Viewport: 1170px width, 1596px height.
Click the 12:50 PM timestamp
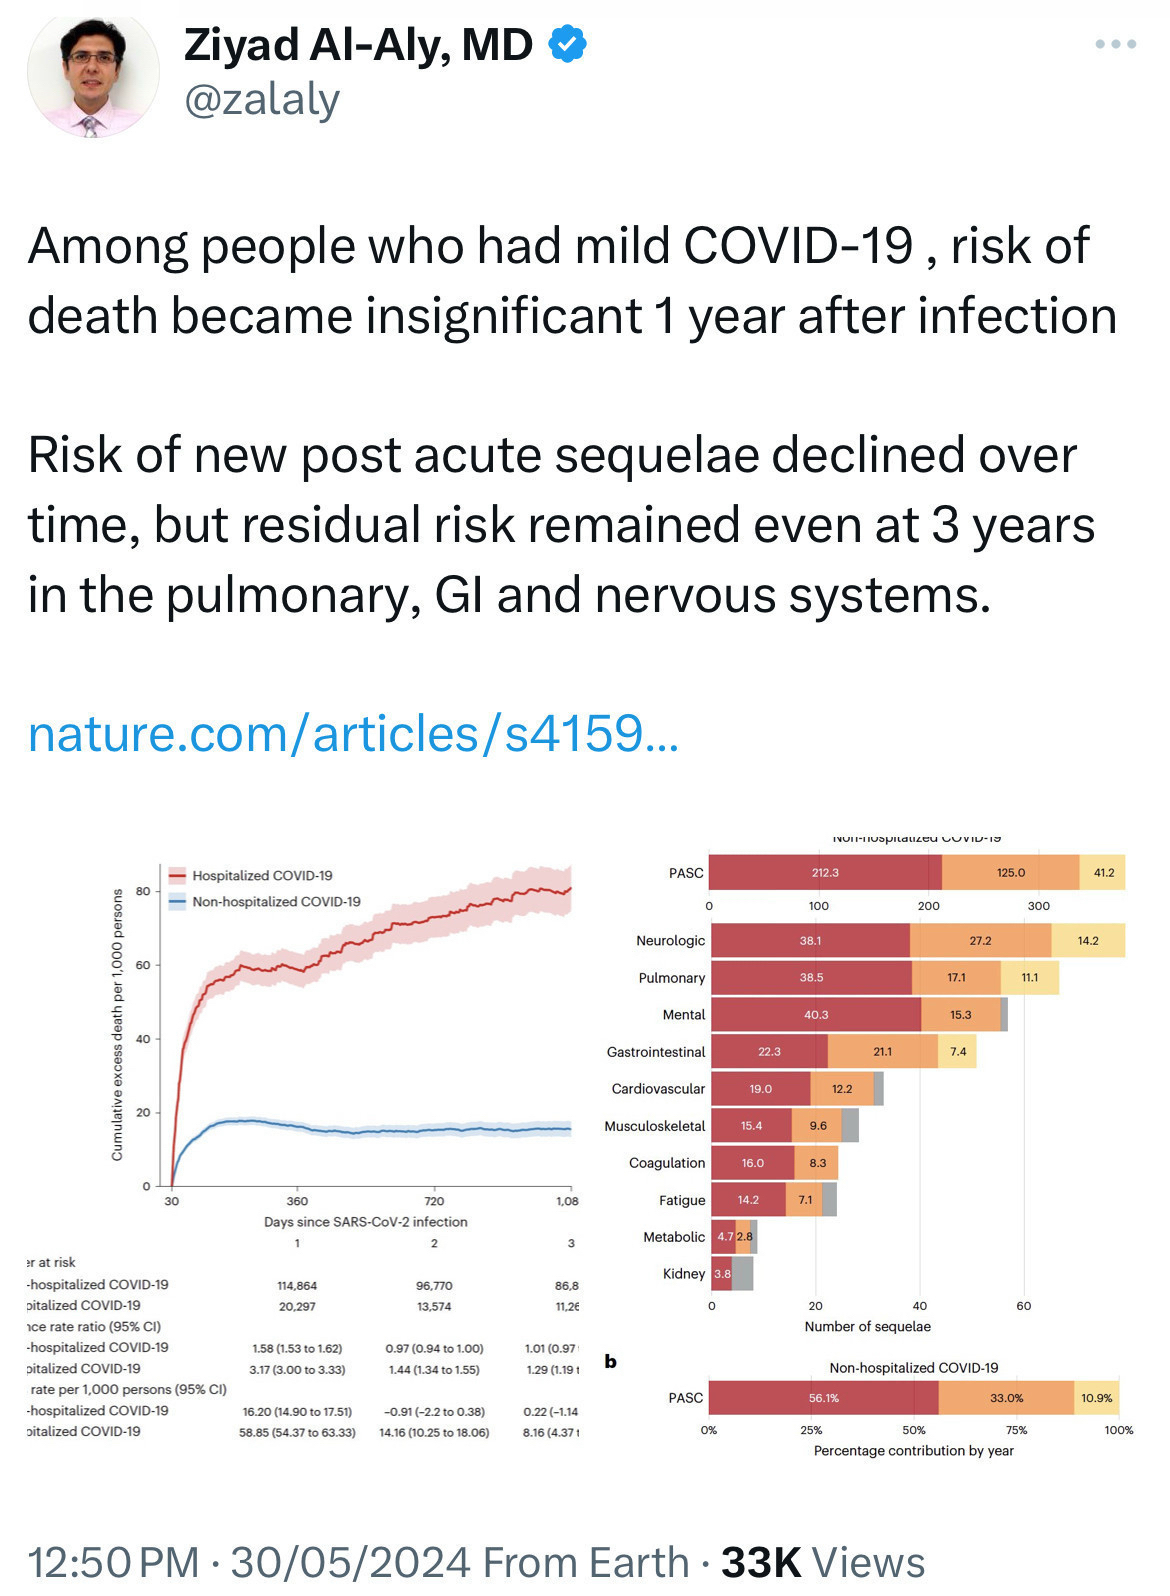point(113,1561)
